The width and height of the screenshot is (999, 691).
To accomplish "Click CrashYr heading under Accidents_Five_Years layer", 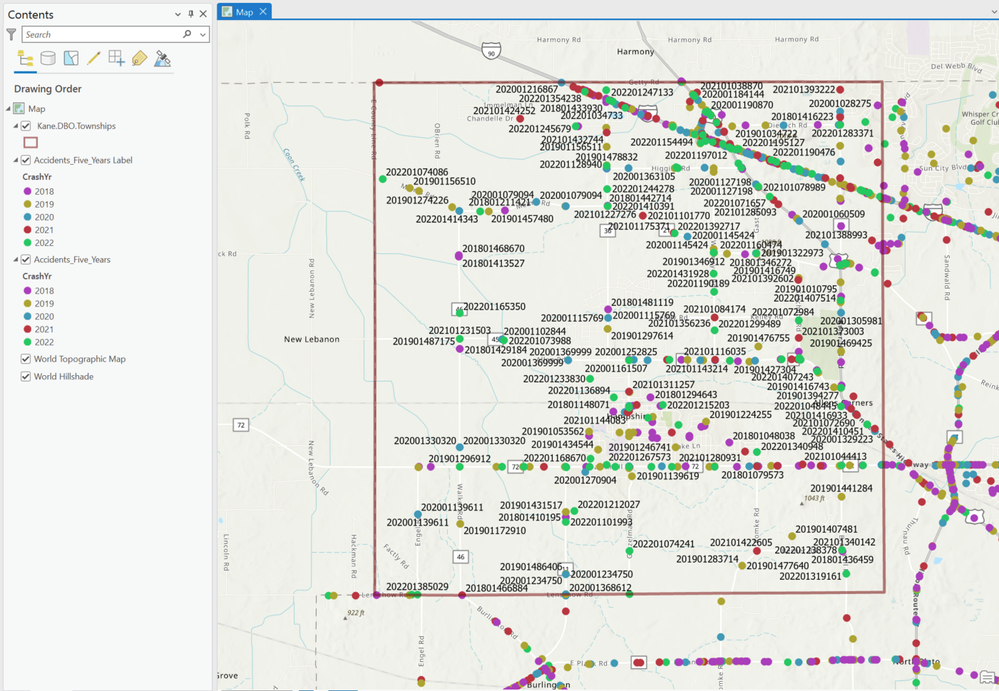I will coord(37,276).
